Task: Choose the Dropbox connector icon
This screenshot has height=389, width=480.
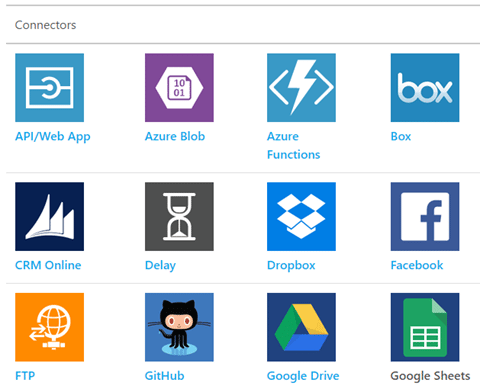Action: (x=301, y=216)
